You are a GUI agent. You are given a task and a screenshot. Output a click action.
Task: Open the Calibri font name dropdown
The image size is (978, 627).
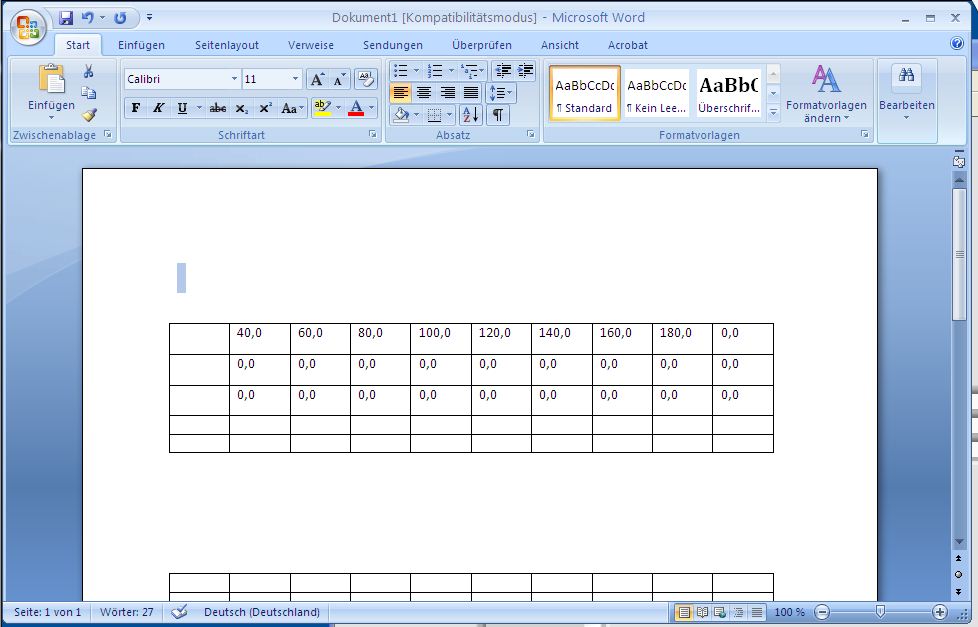(235, 79)
